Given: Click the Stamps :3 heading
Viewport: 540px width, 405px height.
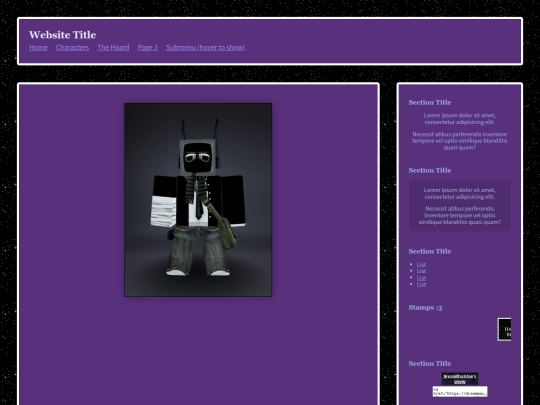Looking at the screenshot, I should [x=425, y=308].
